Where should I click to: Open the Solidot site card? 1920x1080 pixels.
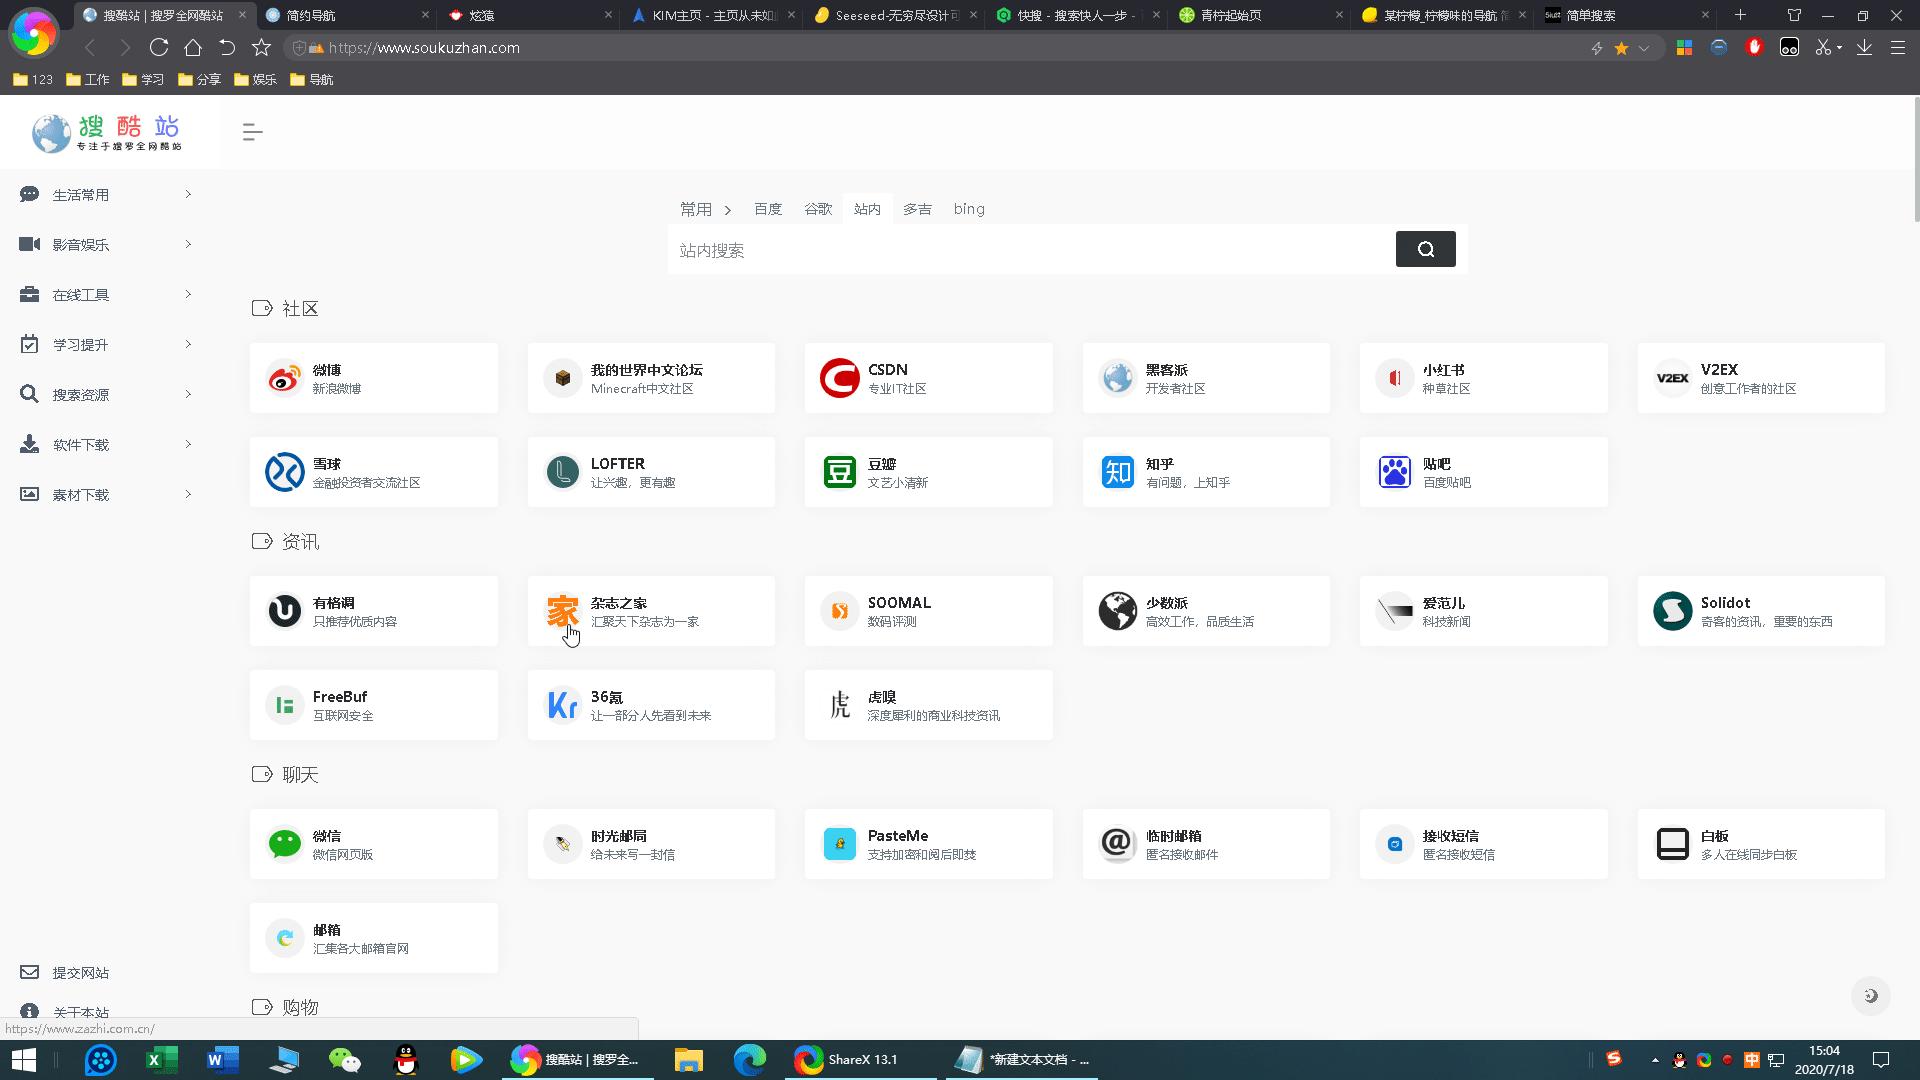click(x=1760, y=611)
